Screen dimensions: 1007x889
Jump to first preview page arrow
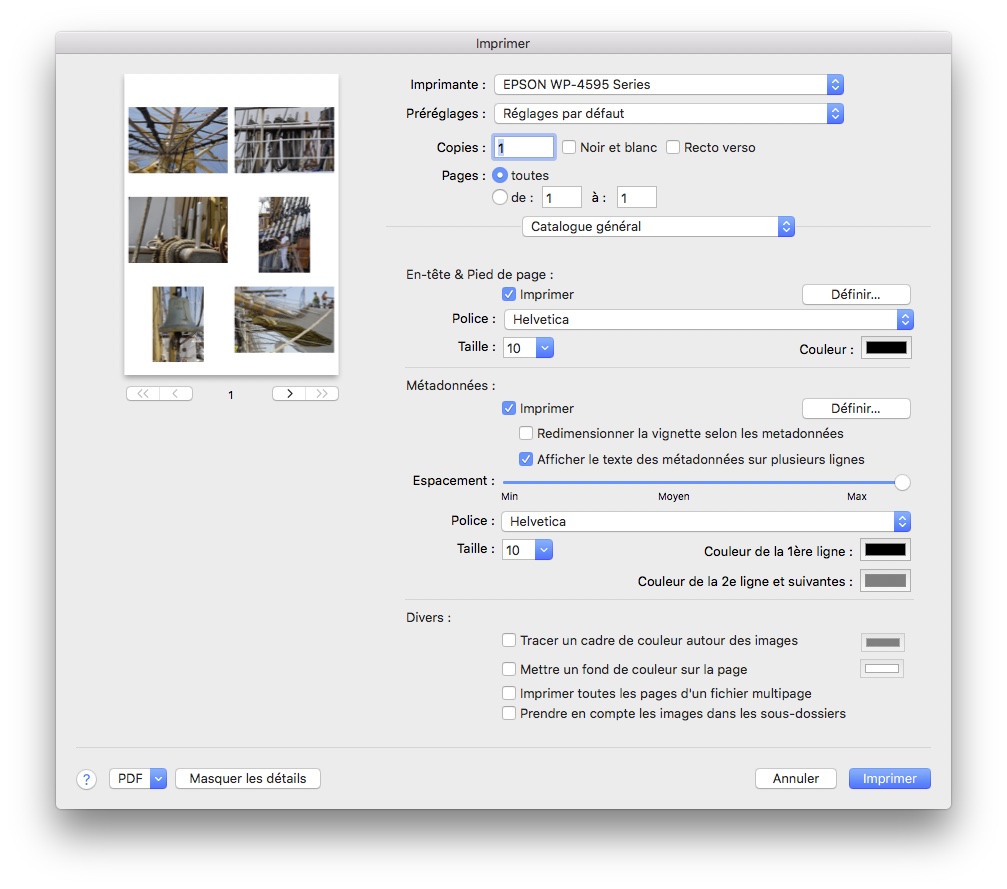(x=143, y=394)
